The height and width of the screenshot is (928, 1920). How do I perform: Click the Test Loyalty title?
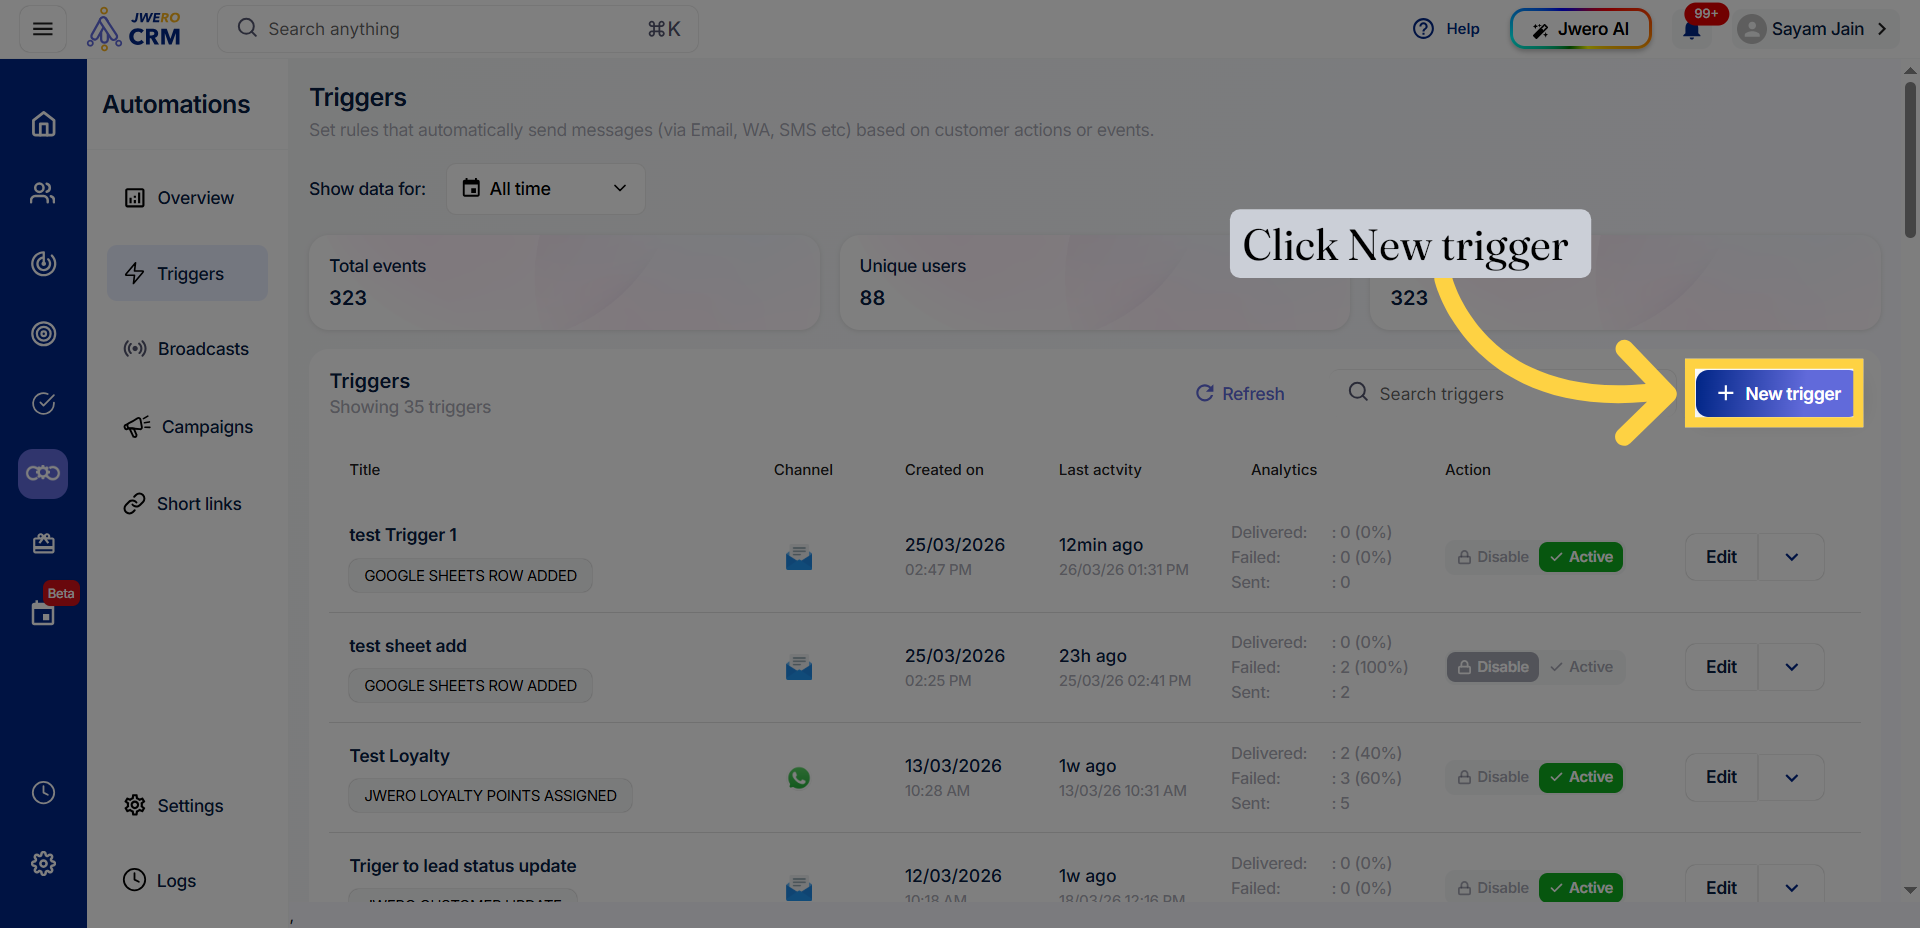pyautogui.click(x=400, y=756)
